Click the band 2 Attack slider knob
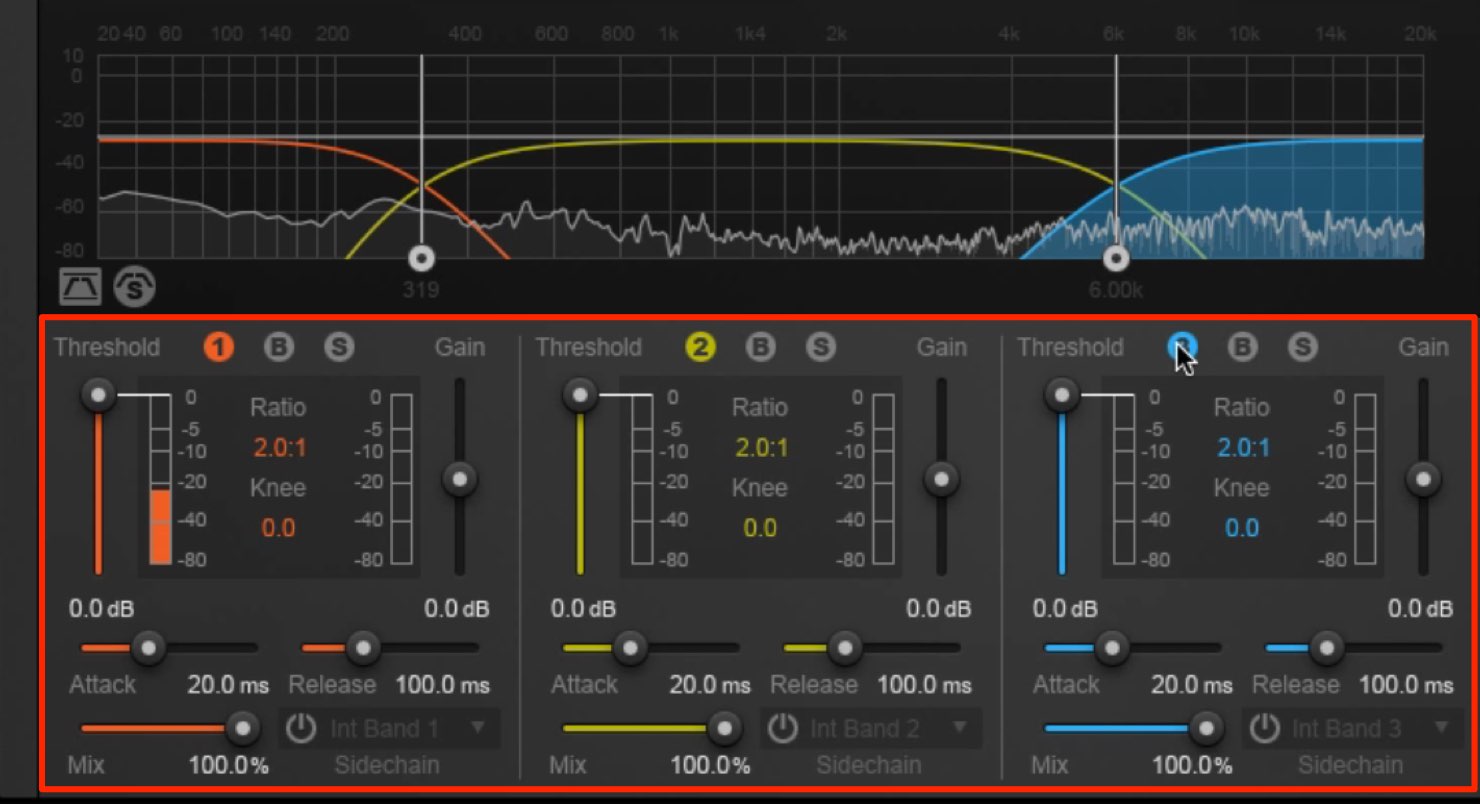Viewport: 1480px width, 804px height. click(630, 648)
